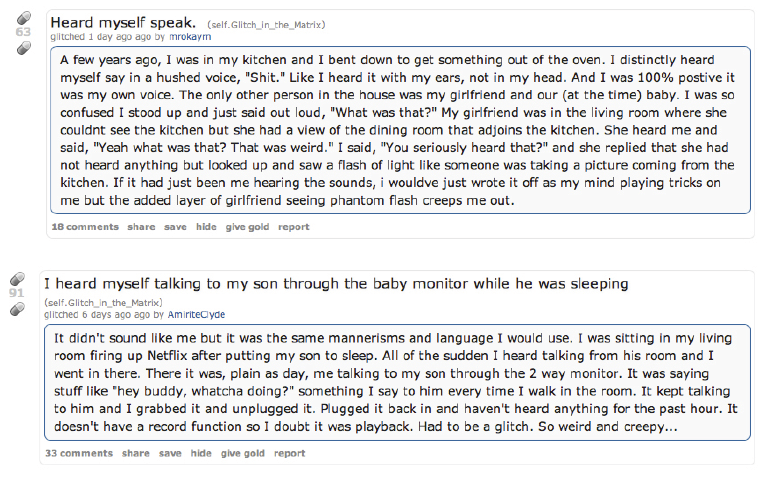Share the 'Heard myself speak.' post

click(141, 227)
